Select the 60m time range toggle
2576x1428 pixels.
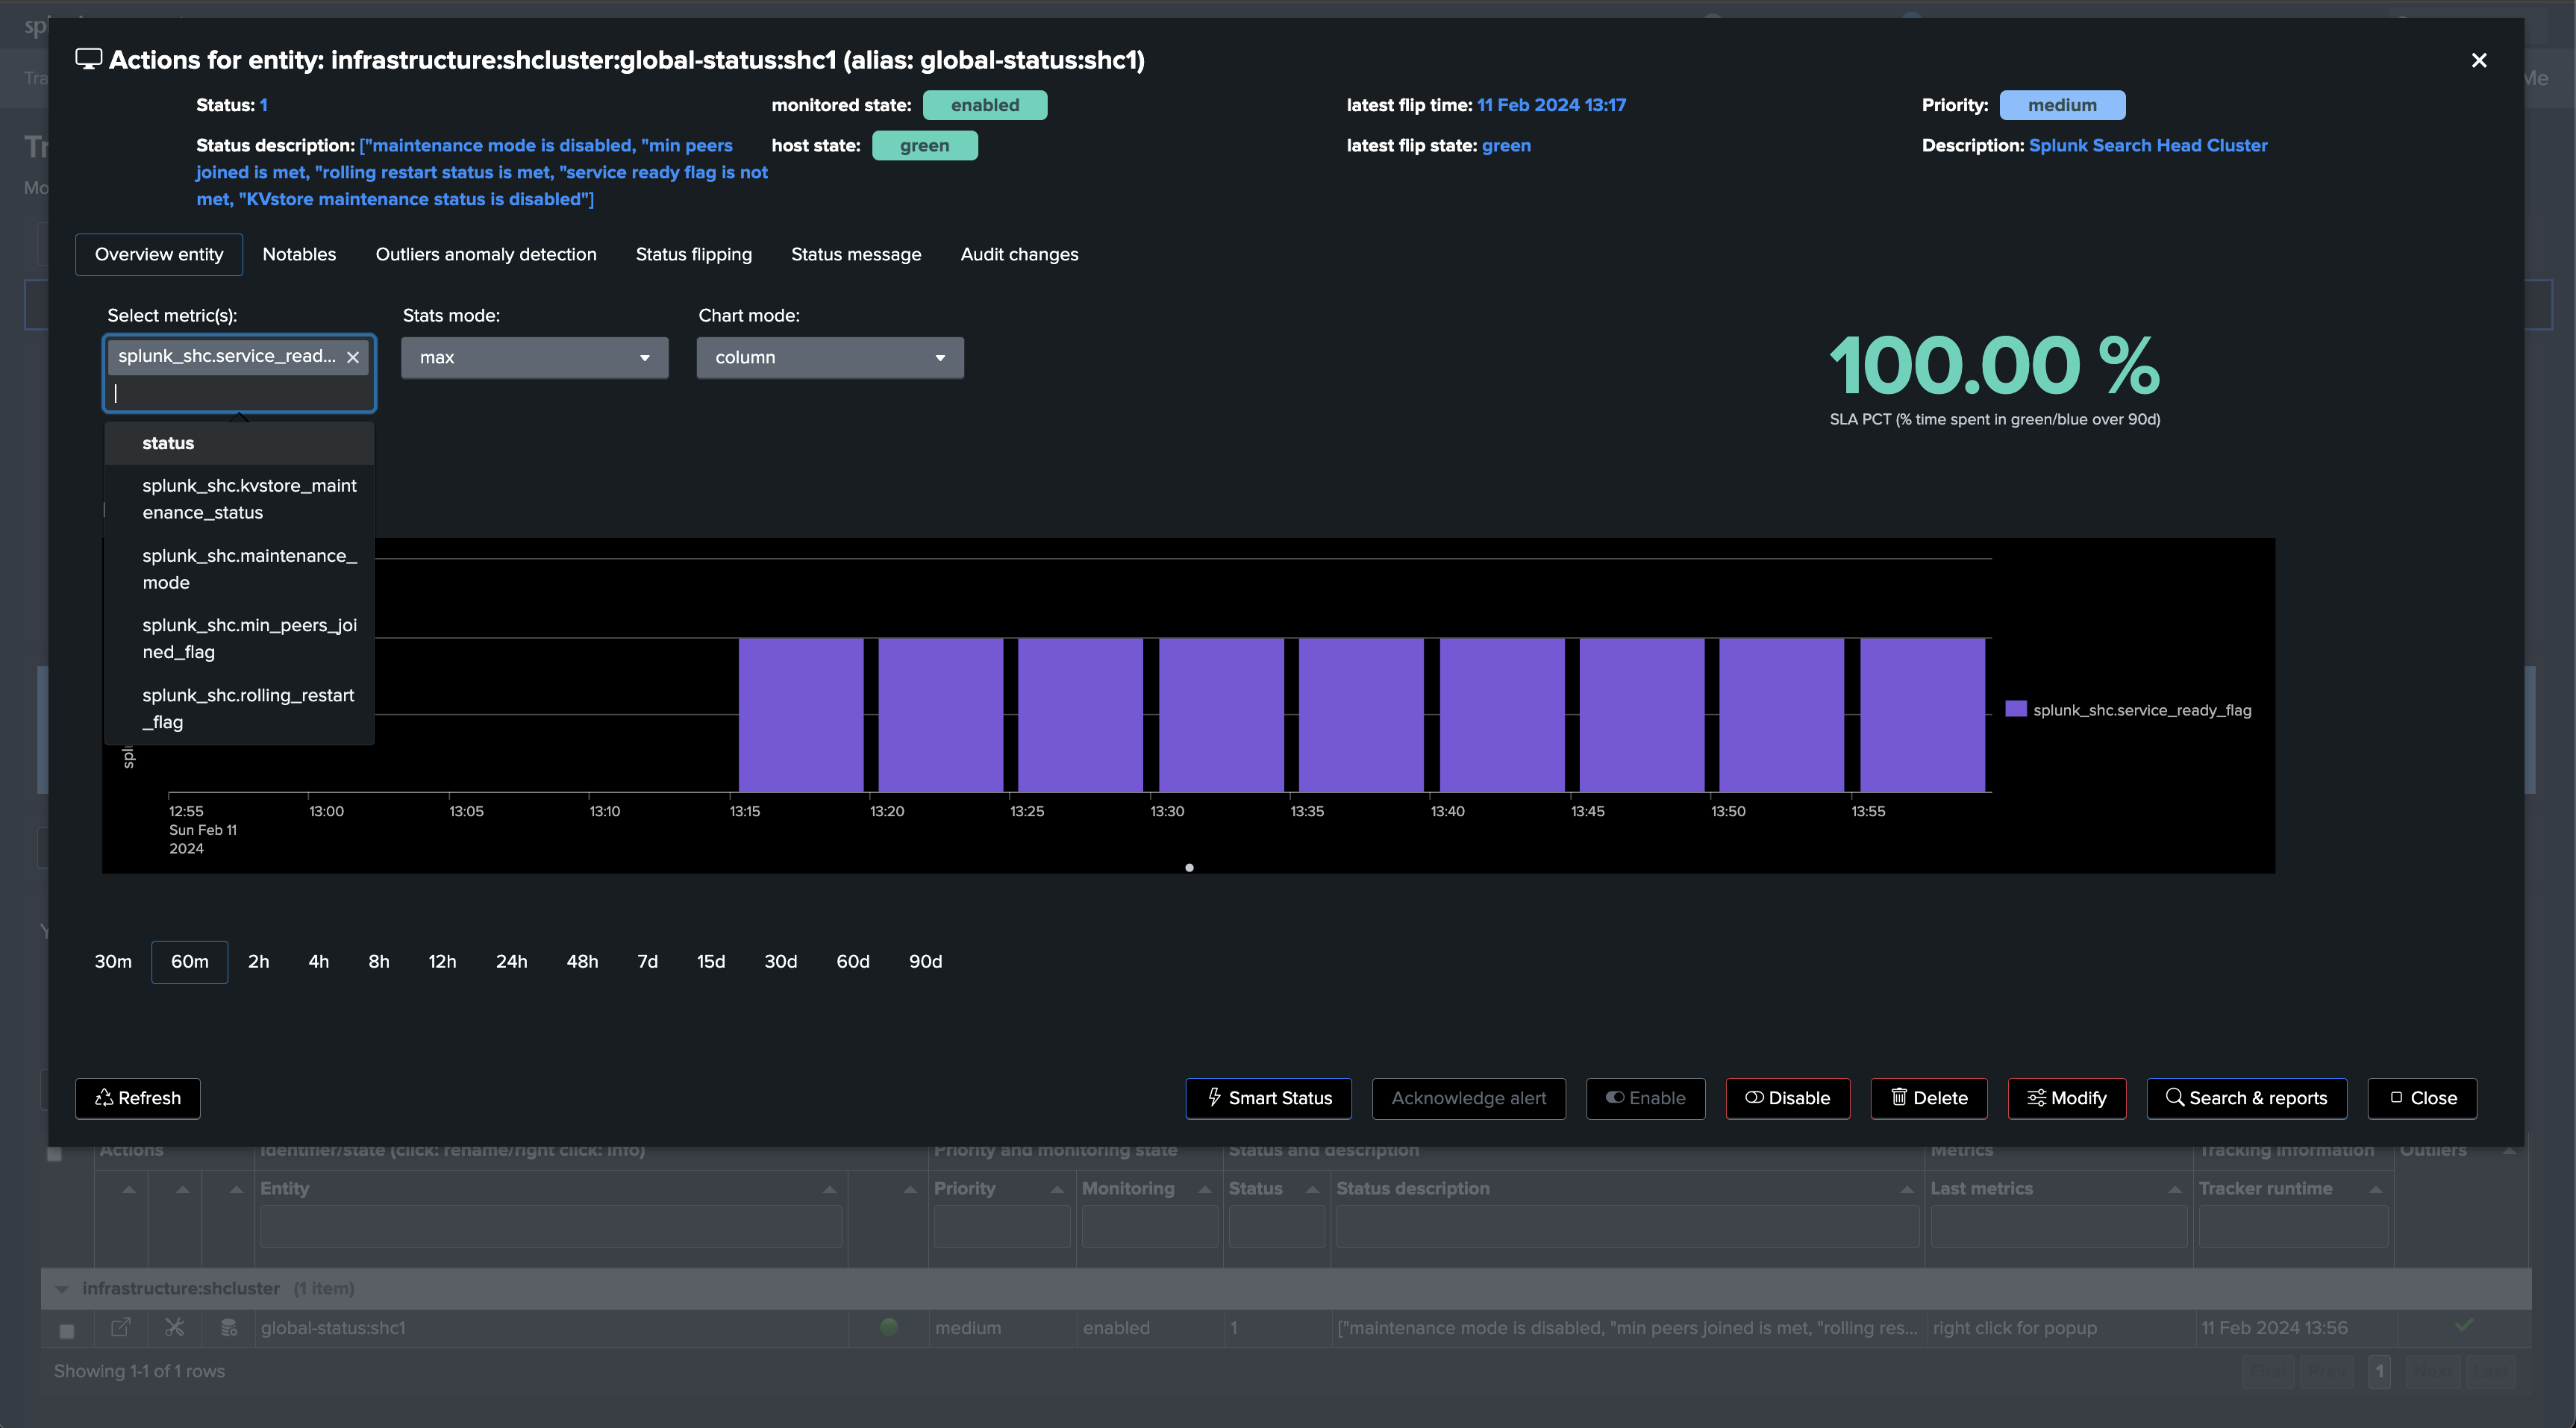pos(190,961)
